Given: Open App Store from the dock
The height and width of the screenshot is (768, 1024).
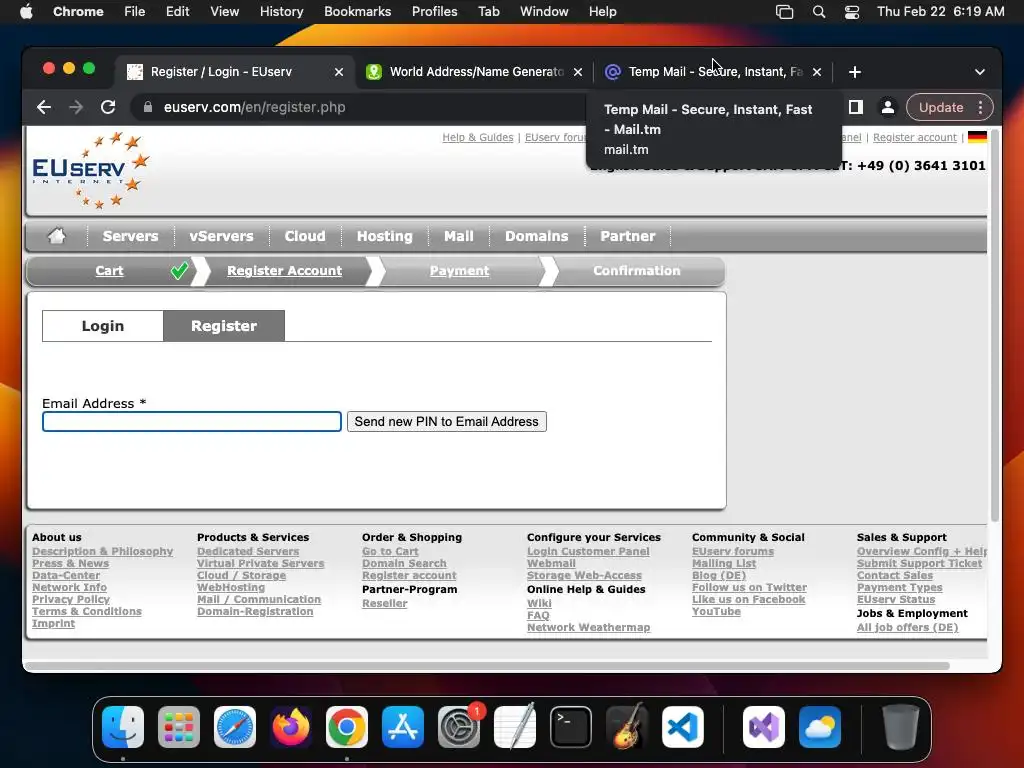Looking at the screenshot, I should pyautogui.click(x=403, y=727).
